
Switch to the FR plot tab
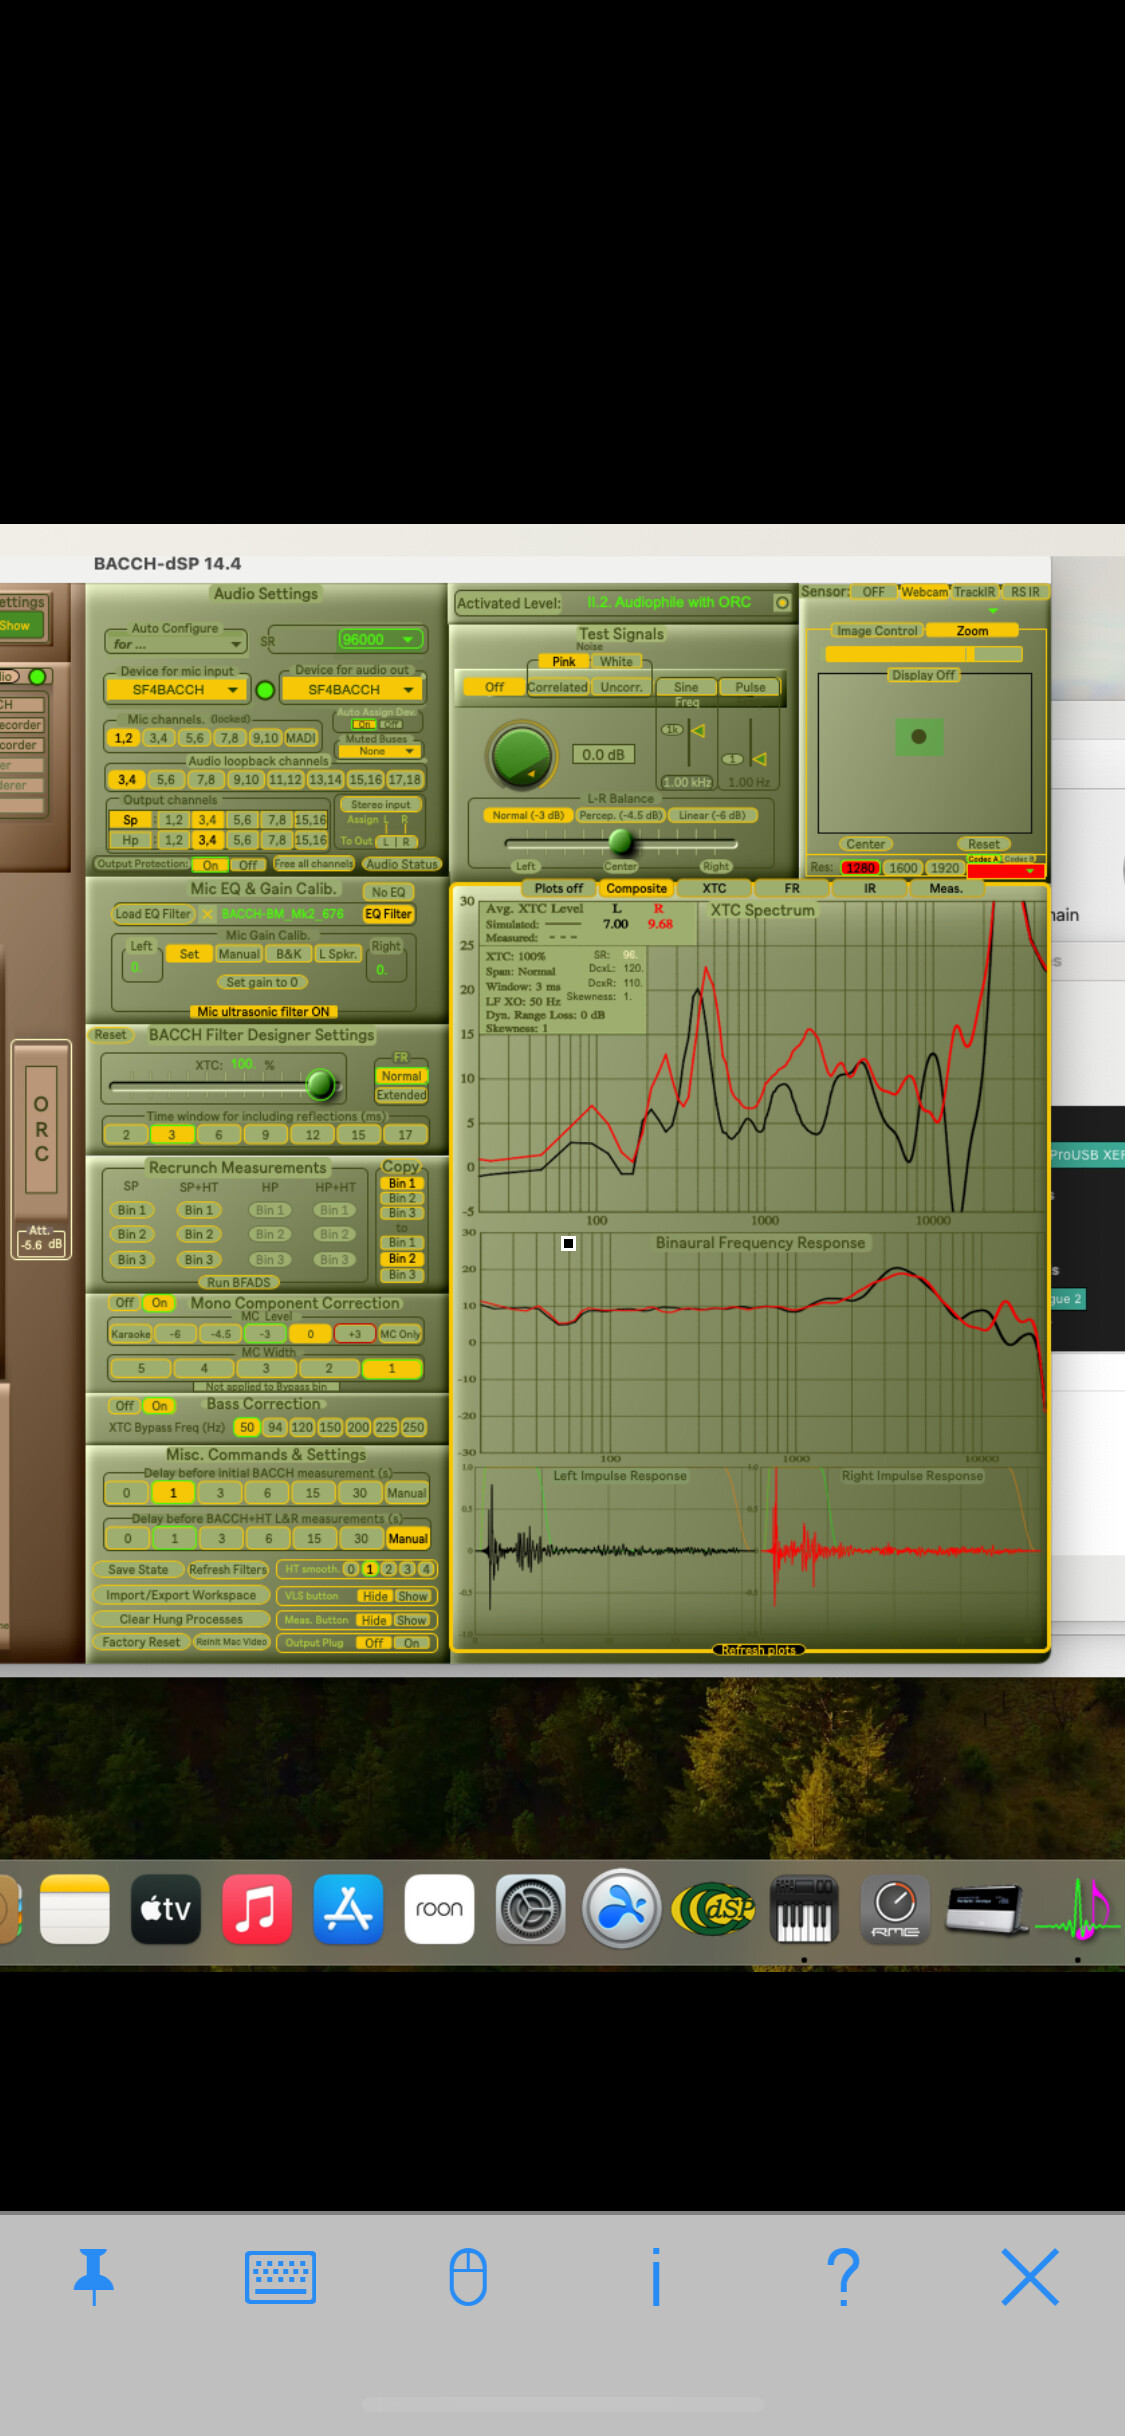[x=792, y=888]
